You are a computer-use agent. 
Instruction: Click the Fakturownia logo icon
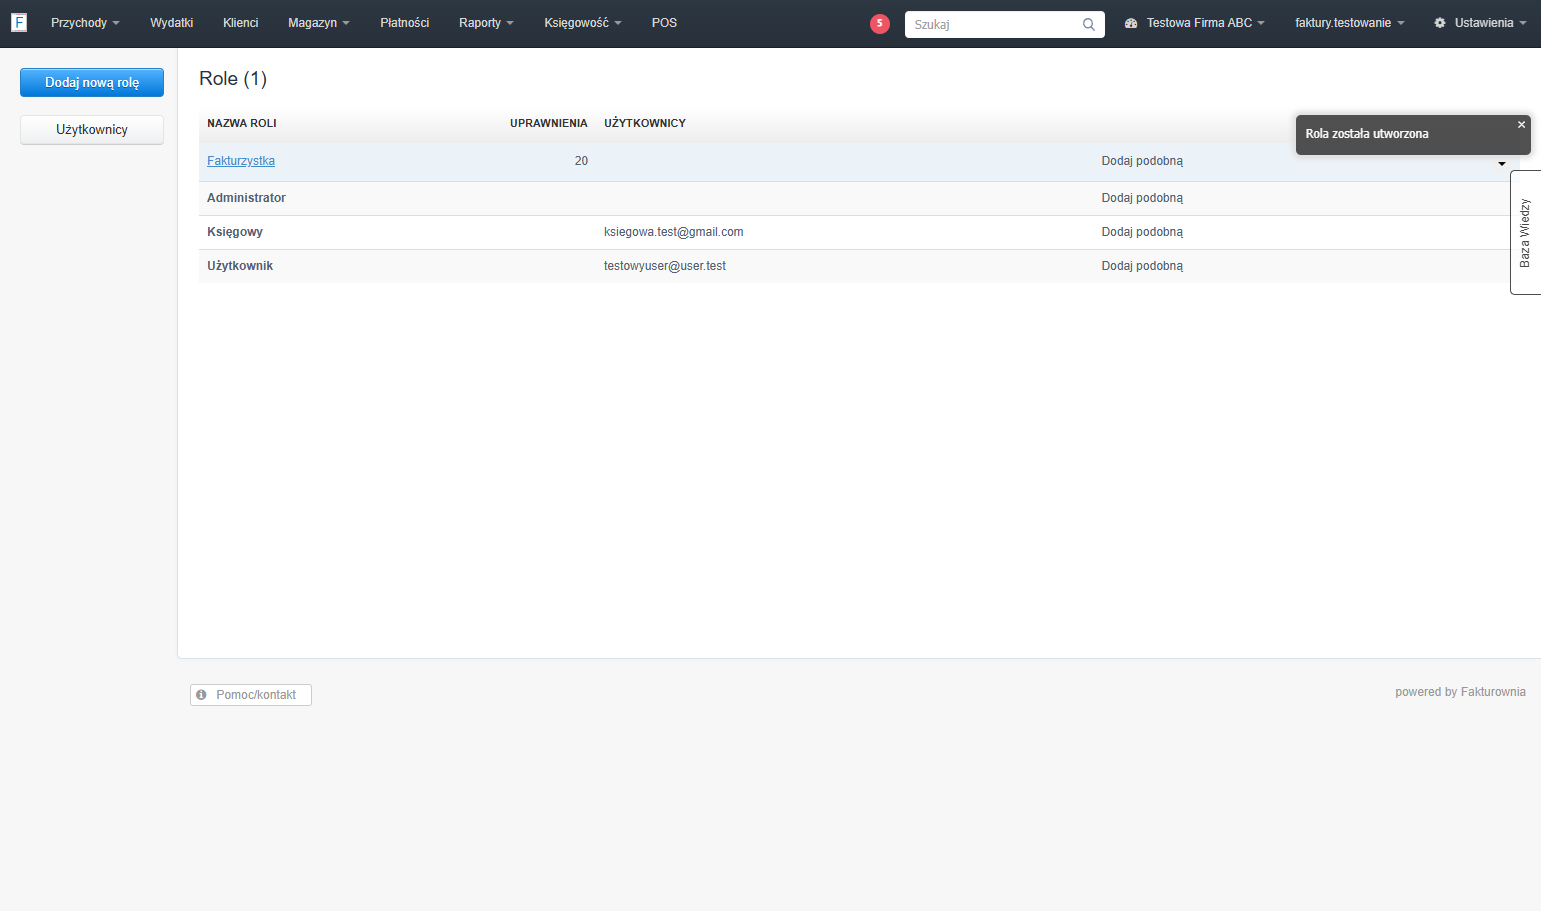[19, 22]
